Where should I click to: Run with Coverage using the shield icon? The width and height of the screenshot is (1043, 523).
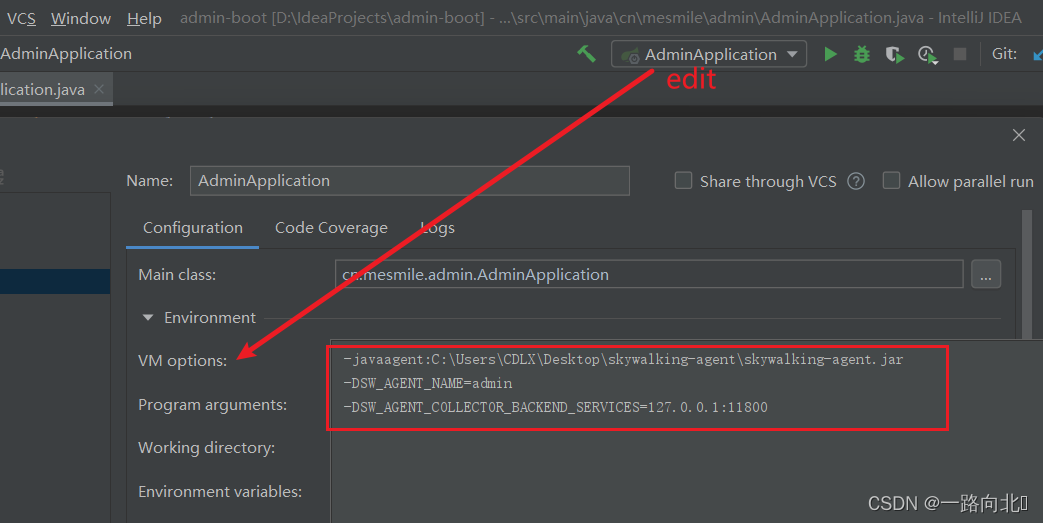click(895, 55)
